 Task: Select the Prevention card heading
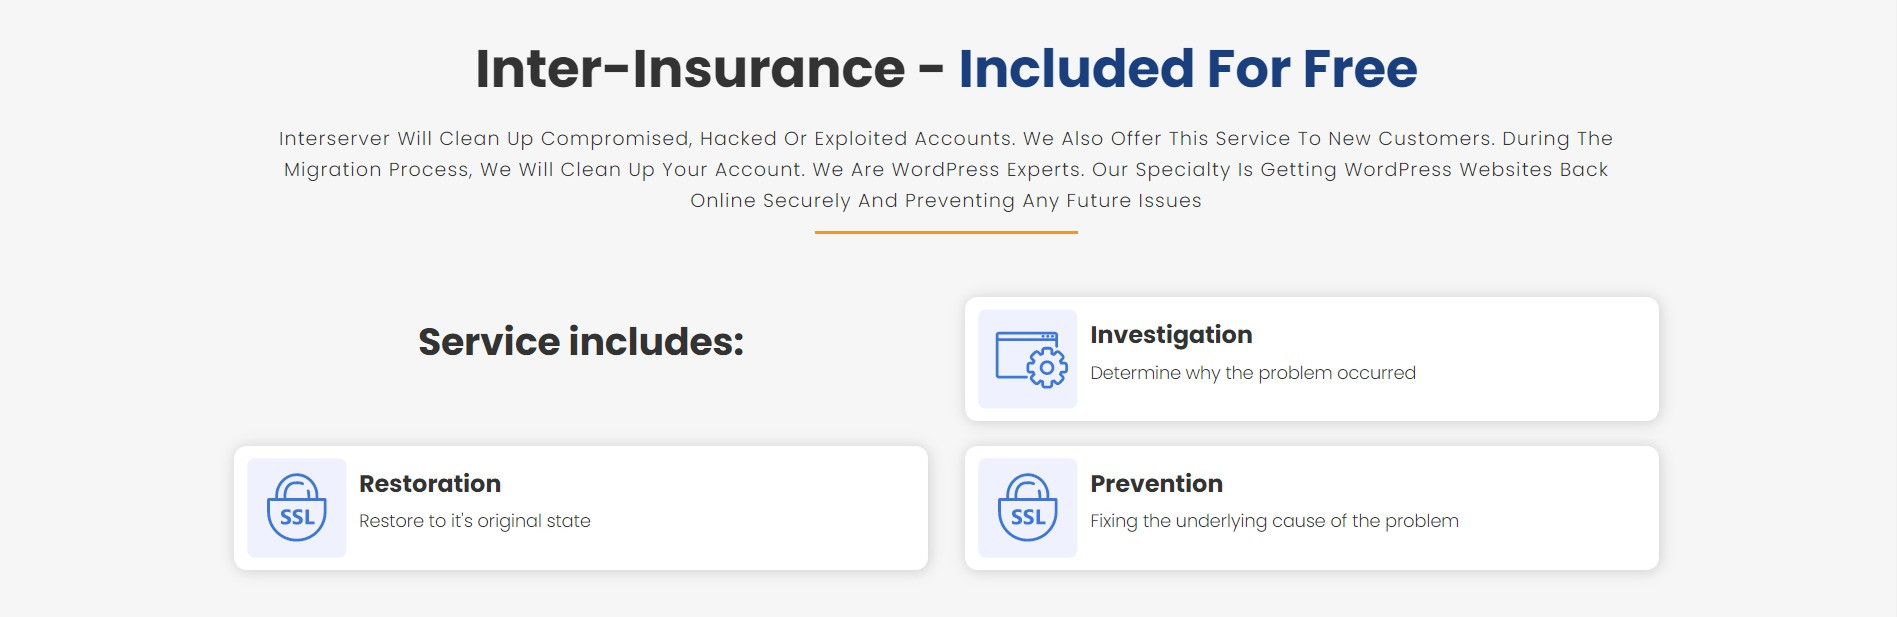[x=1156, y=484]
